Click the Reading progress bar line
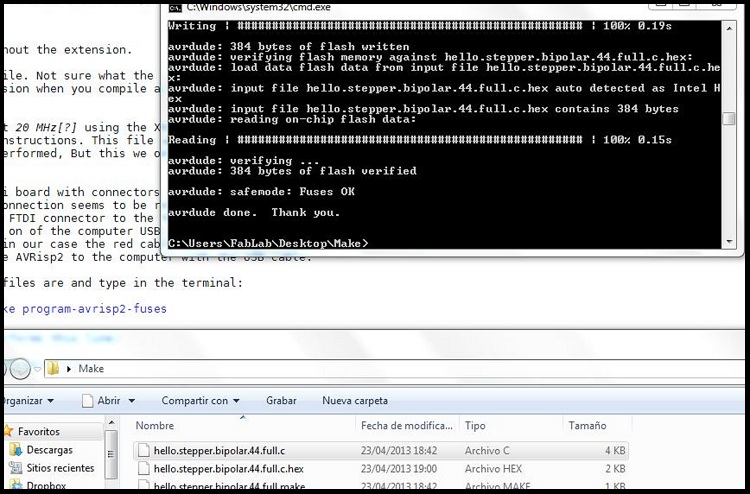This screenshot has height=494, width=750. [419, 140]
